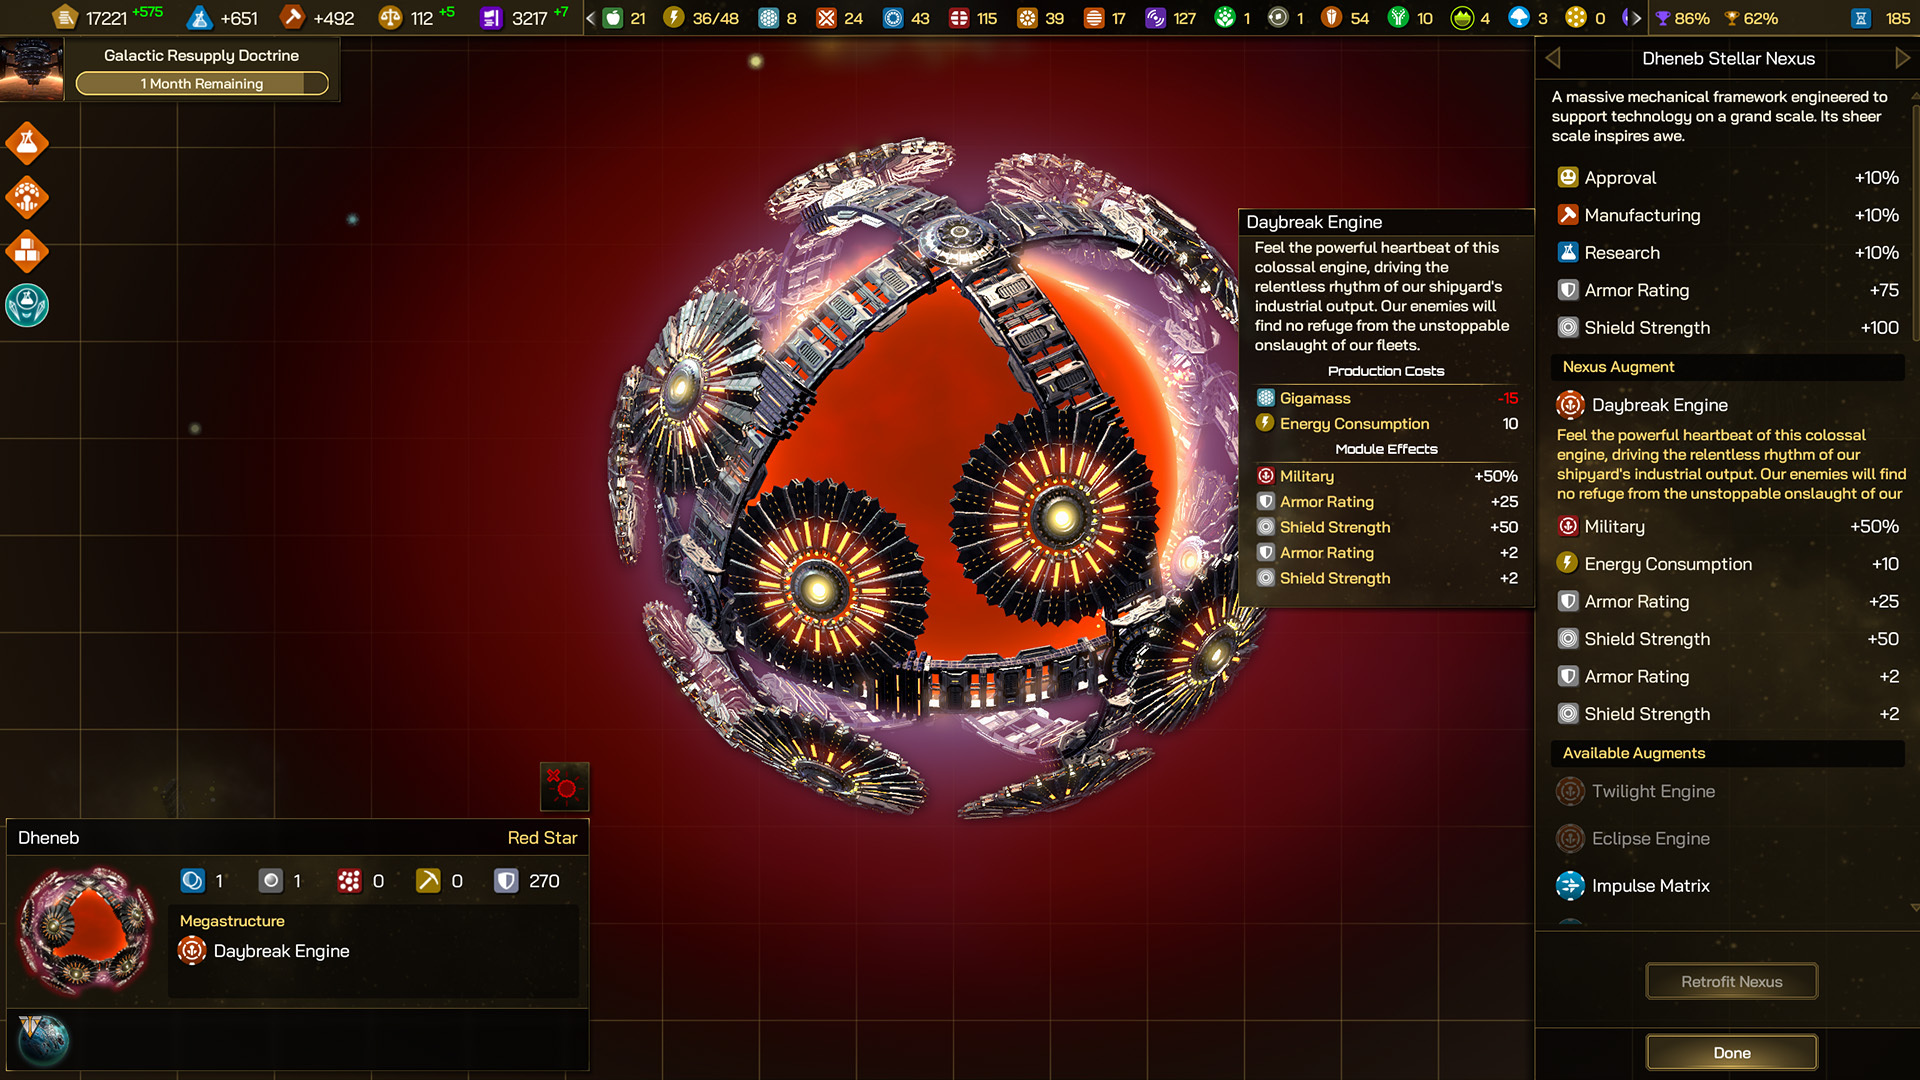Viewport: 1920px width, 1080px height.
Task: Click the Daybreak Engine icon under Nexus Augment
Action: pyautogui.click(x=1570, y=405)
